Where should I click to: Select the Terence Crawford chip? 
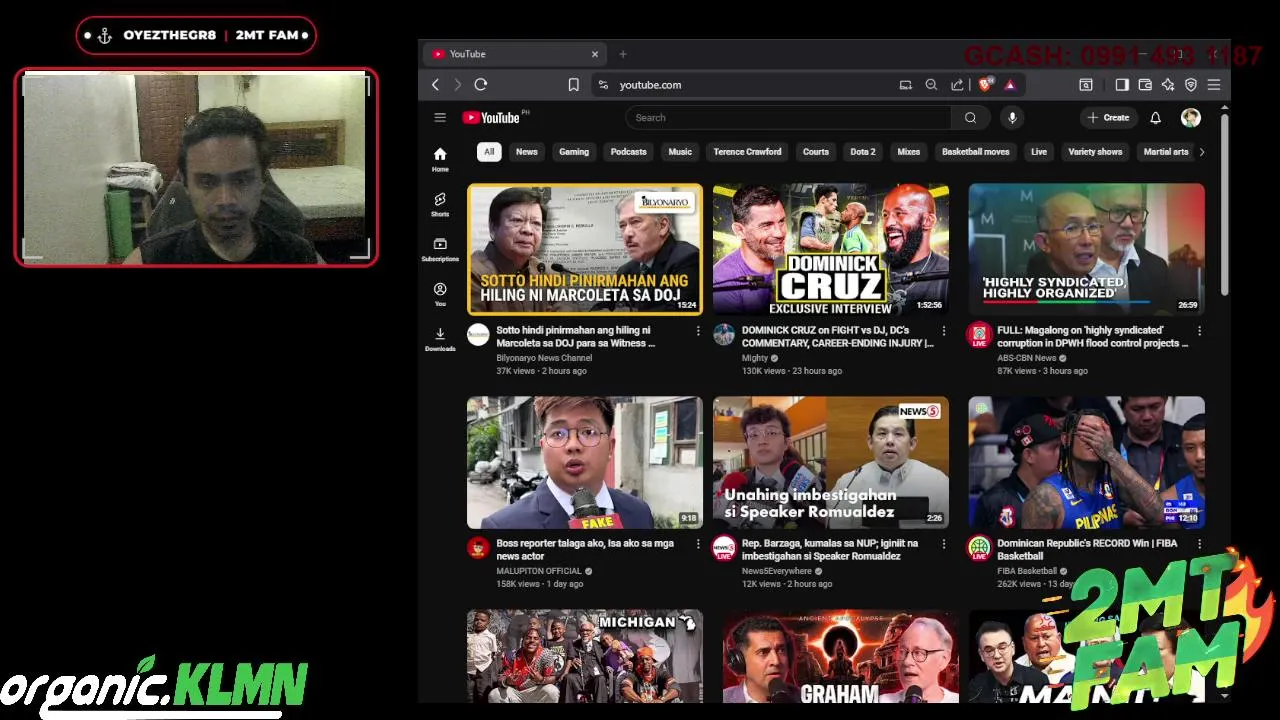747,152
